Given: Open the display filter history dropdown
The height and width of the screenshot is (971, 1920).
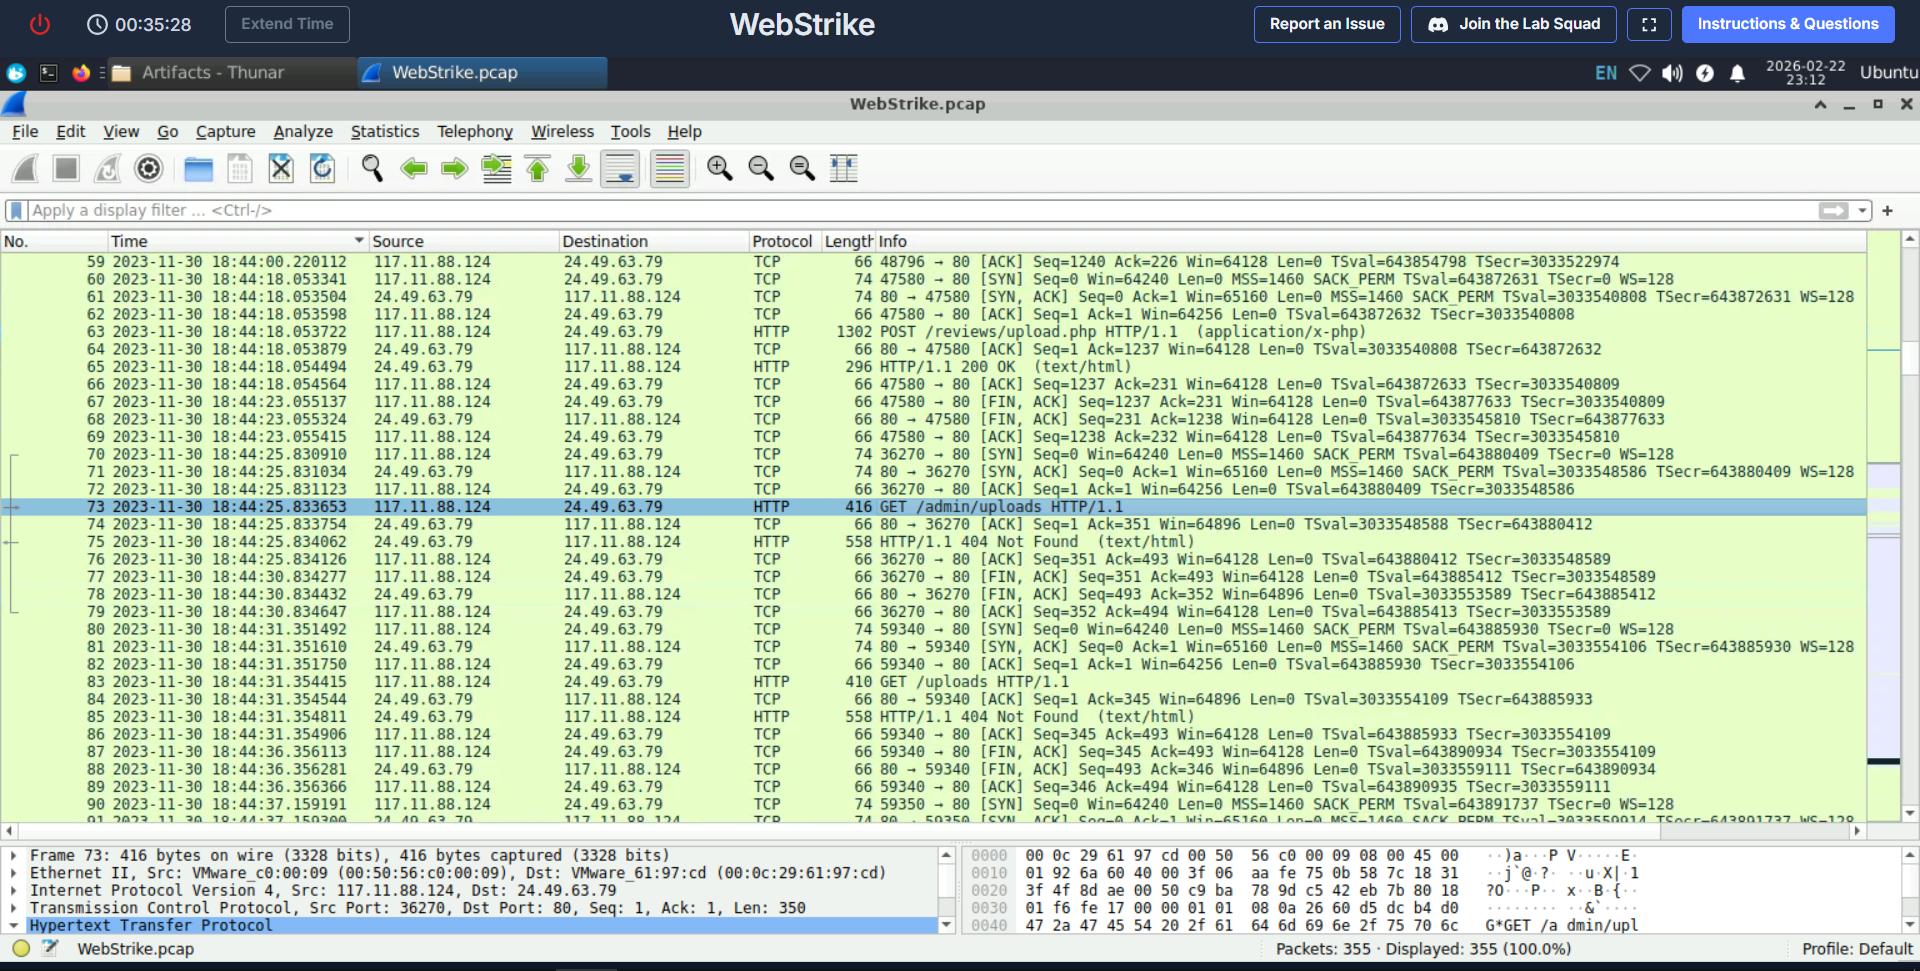Looking at the screenshot, I should pos(1862,211).
